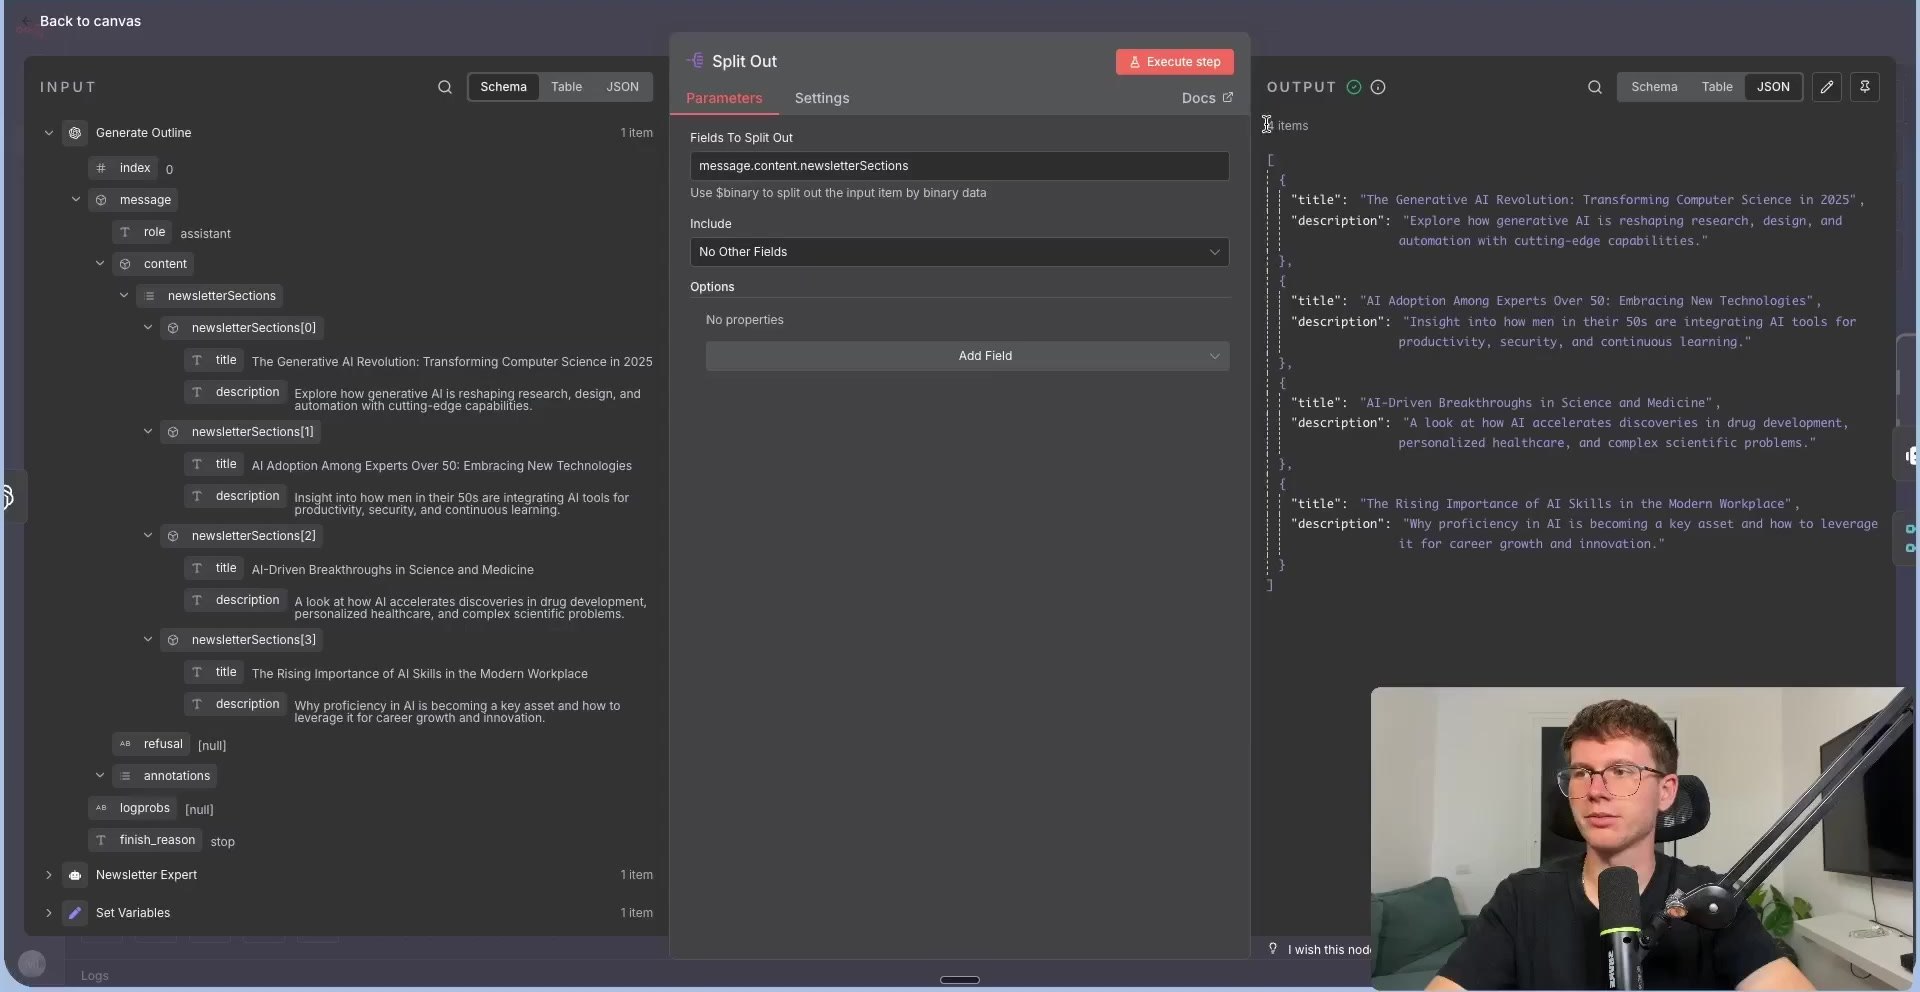
Task: Click the Generate Outline node icon
Action: (75, 133)
